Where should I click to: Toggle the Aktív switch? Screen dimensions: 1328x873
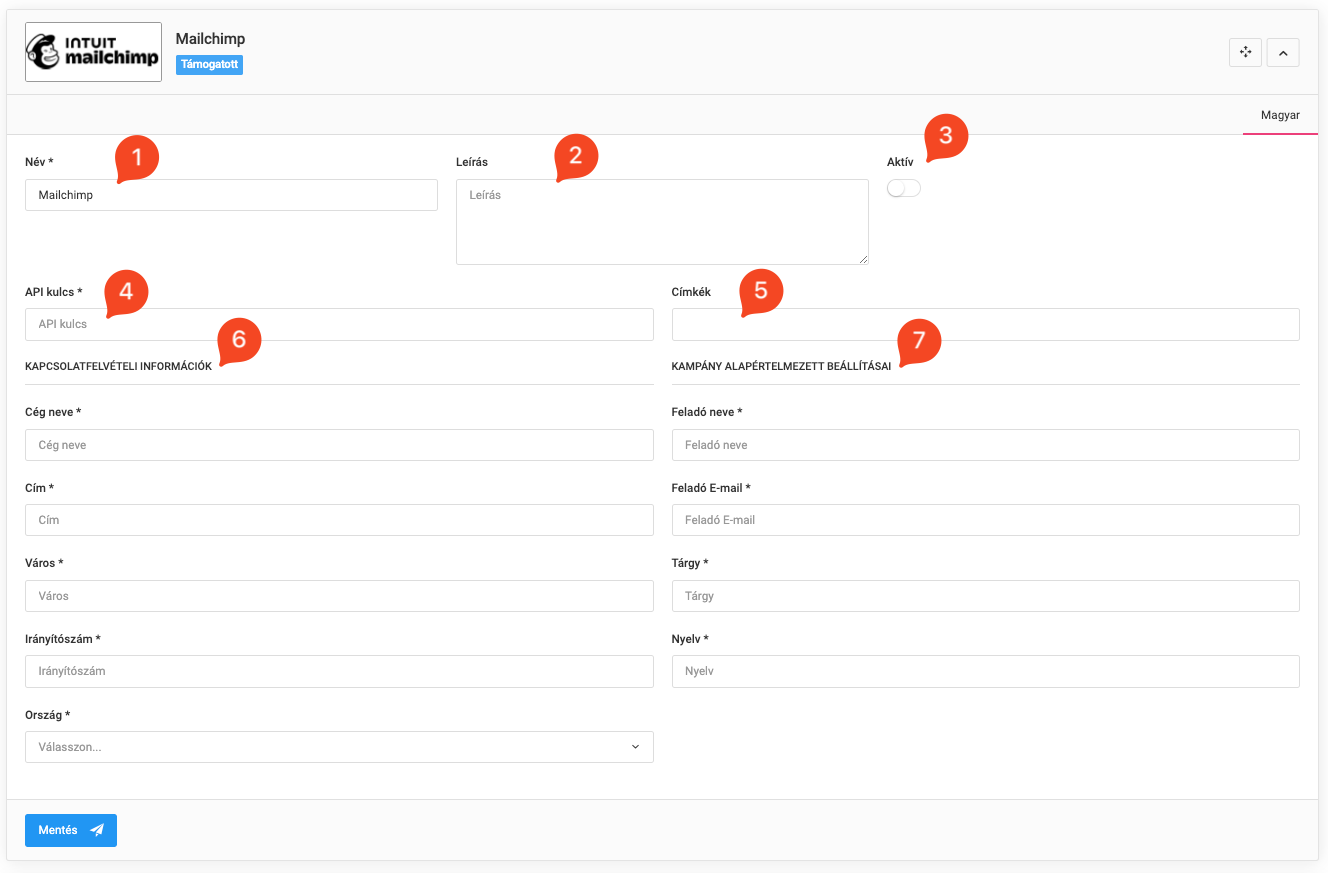(904, 188)
